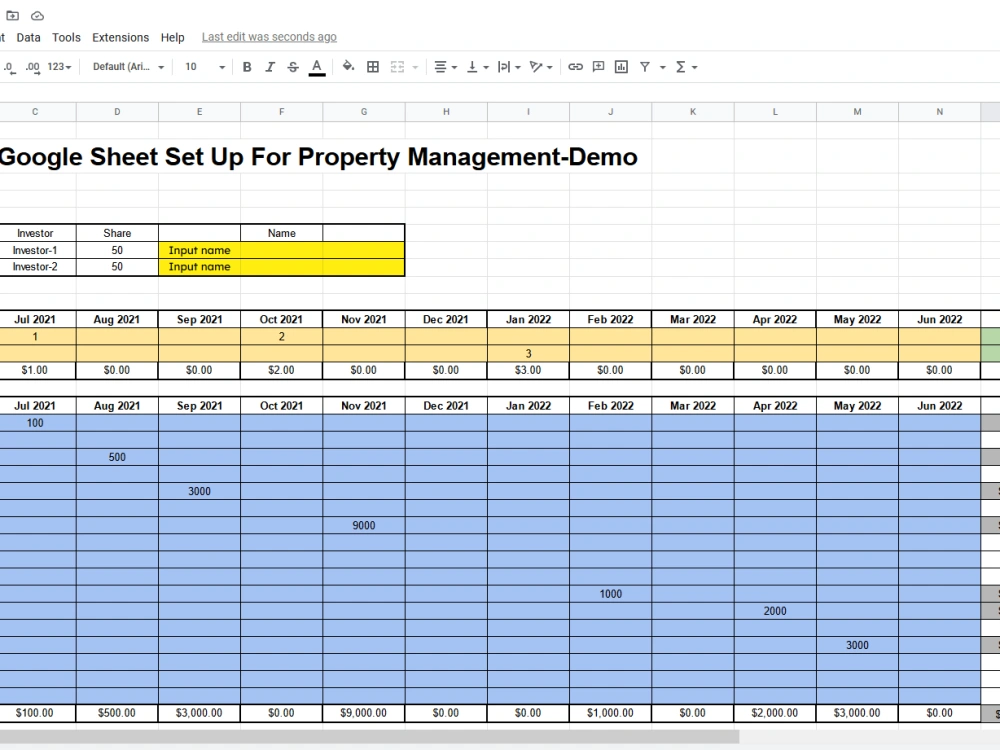The image size is (1000, 750).
Task: Select cell containing value 9000
Action: pos(364,526)
